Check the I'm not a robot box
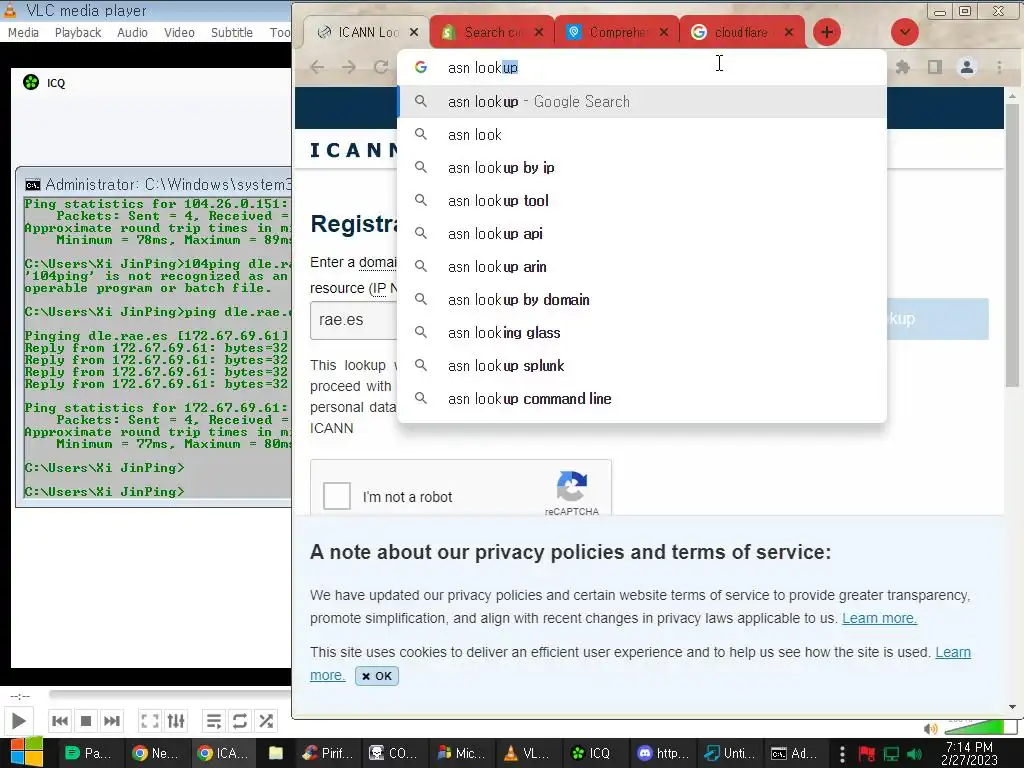 [337, 496]
